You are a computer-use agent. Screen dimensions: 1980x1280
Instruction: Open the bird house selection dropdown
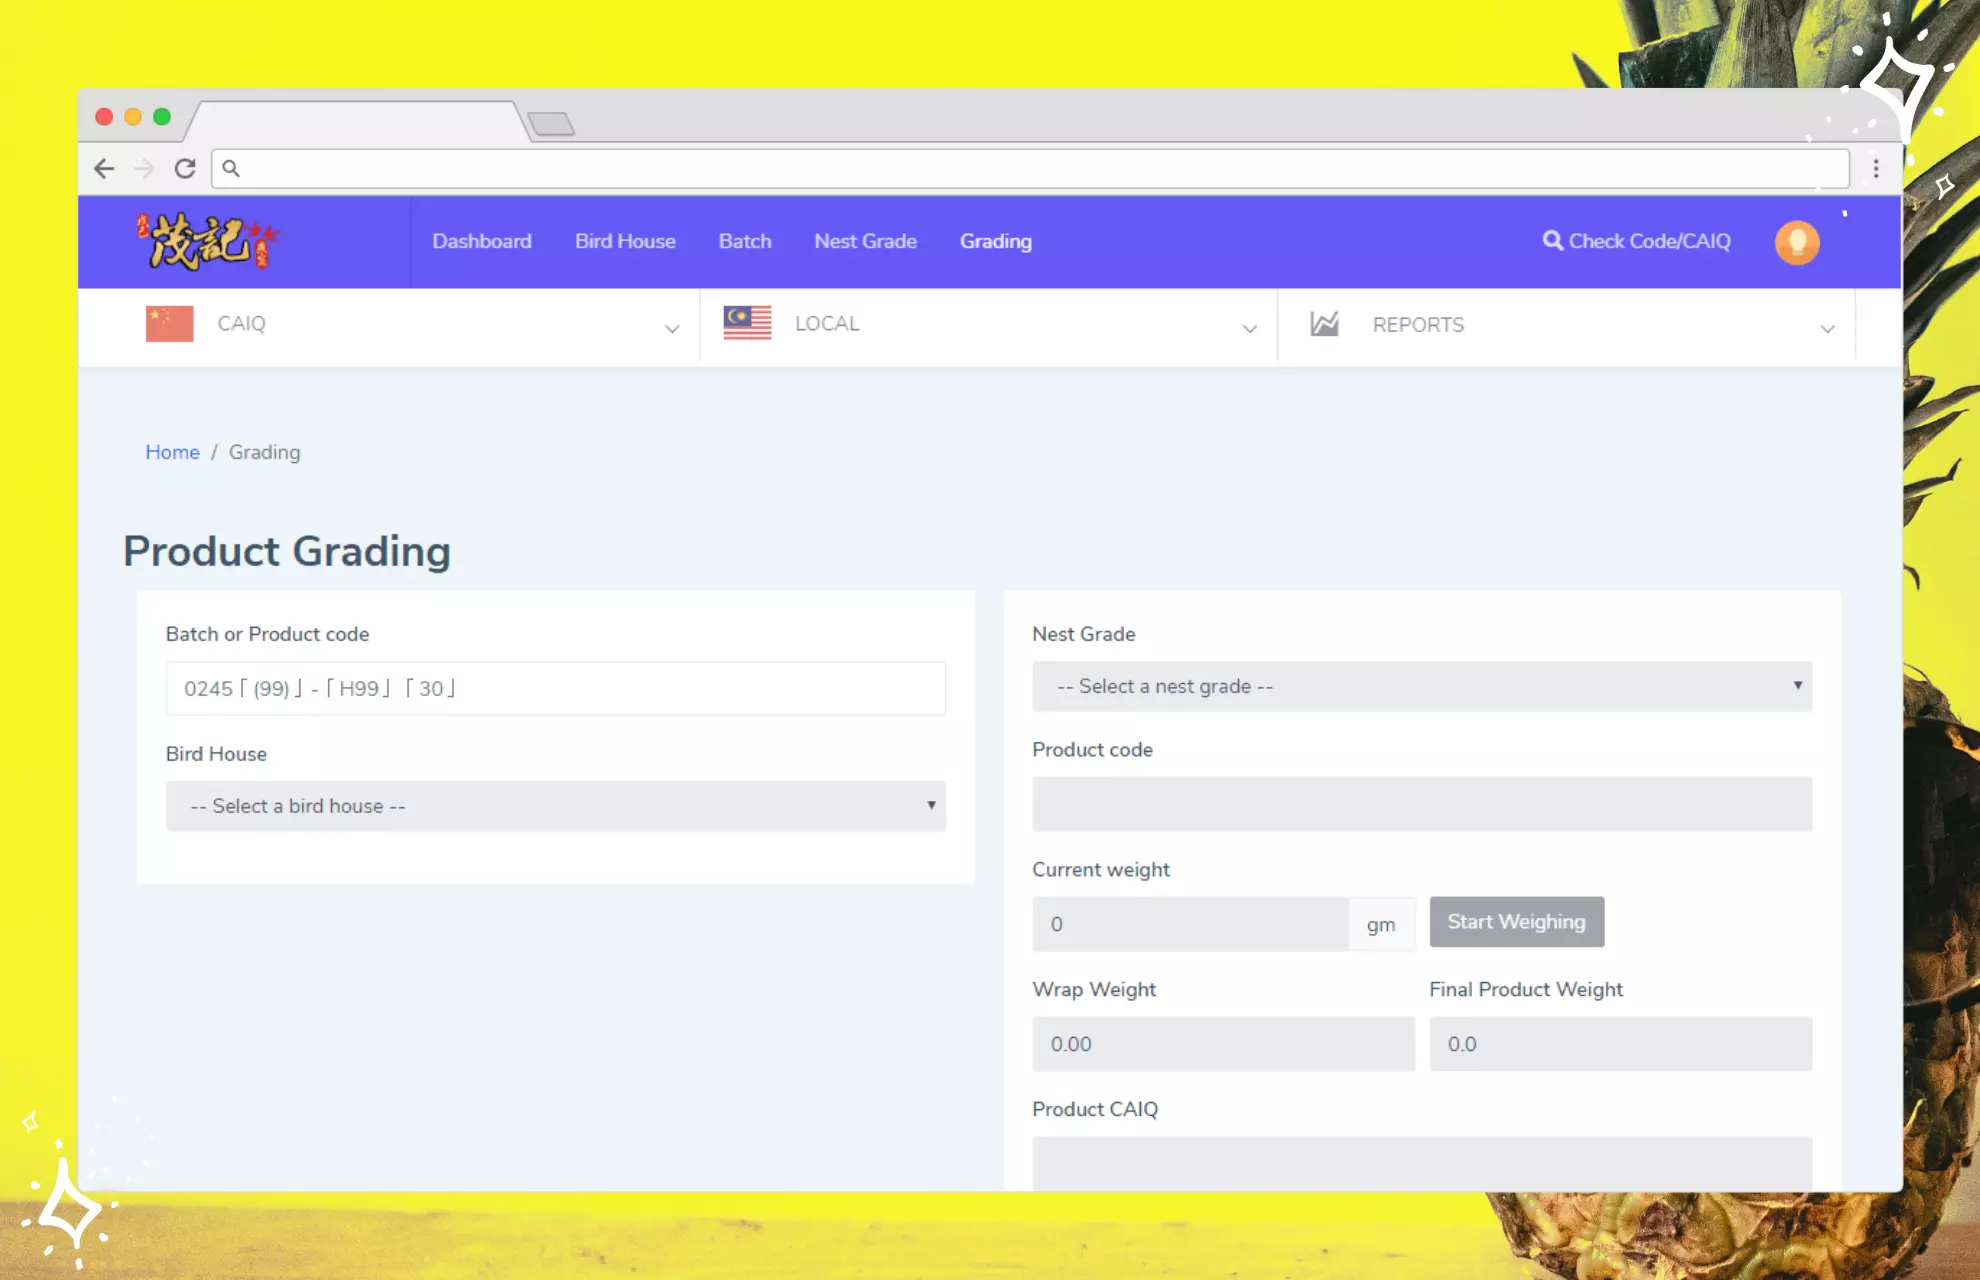coord(555,806)
